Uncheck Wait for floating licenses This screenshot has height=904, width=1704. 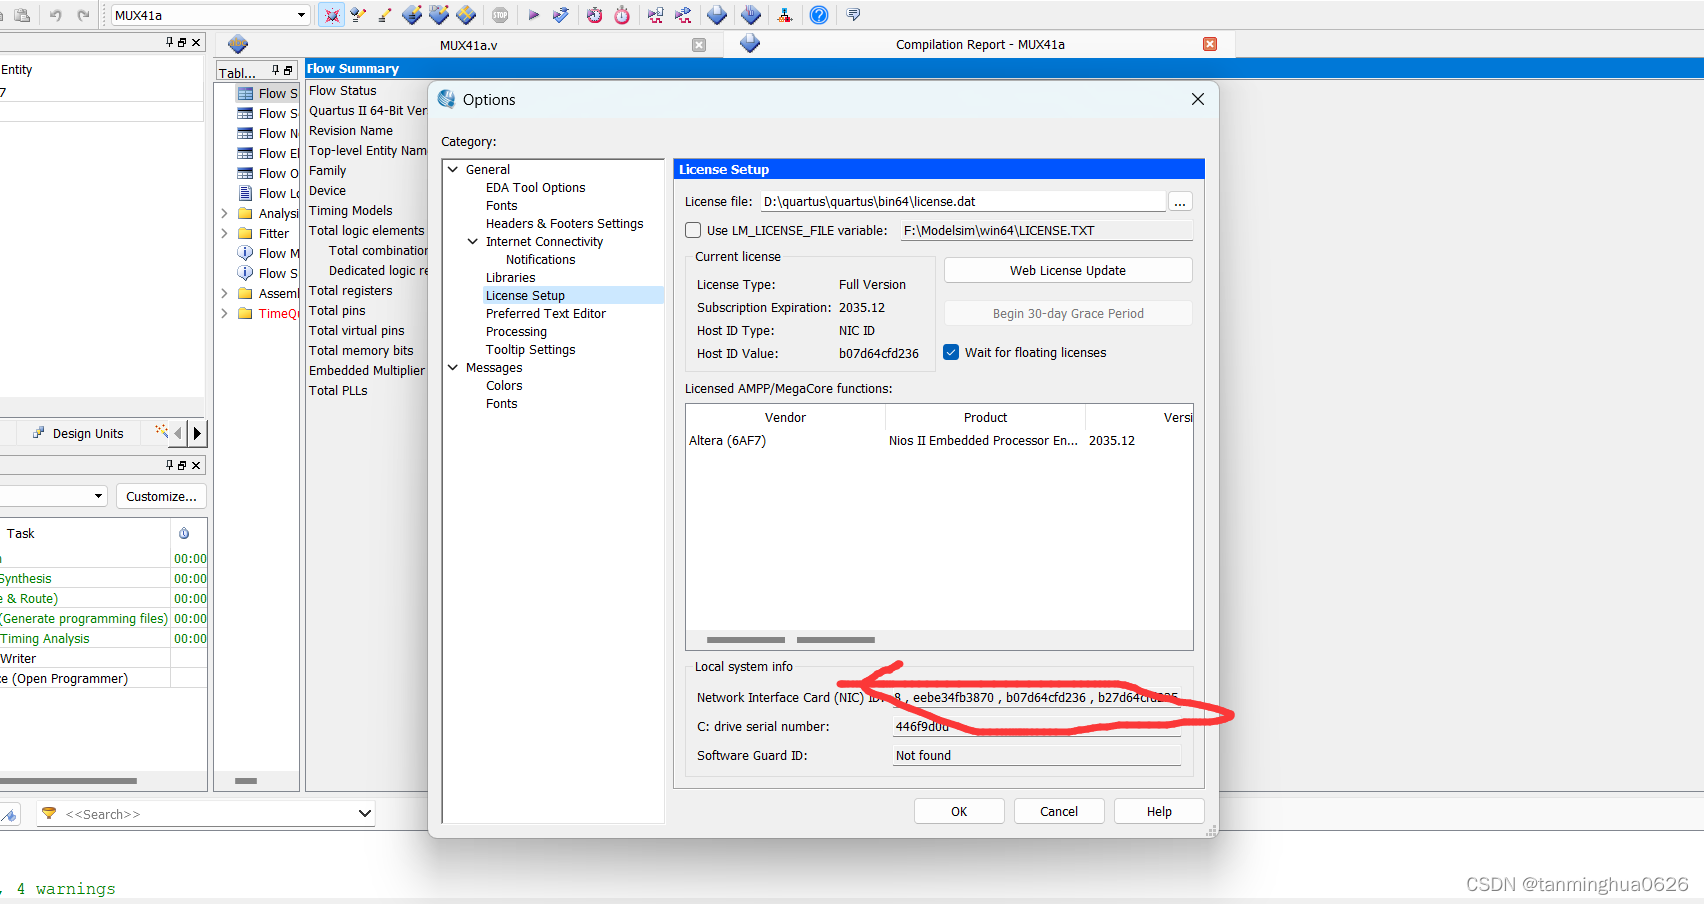(x=951, y=352)
